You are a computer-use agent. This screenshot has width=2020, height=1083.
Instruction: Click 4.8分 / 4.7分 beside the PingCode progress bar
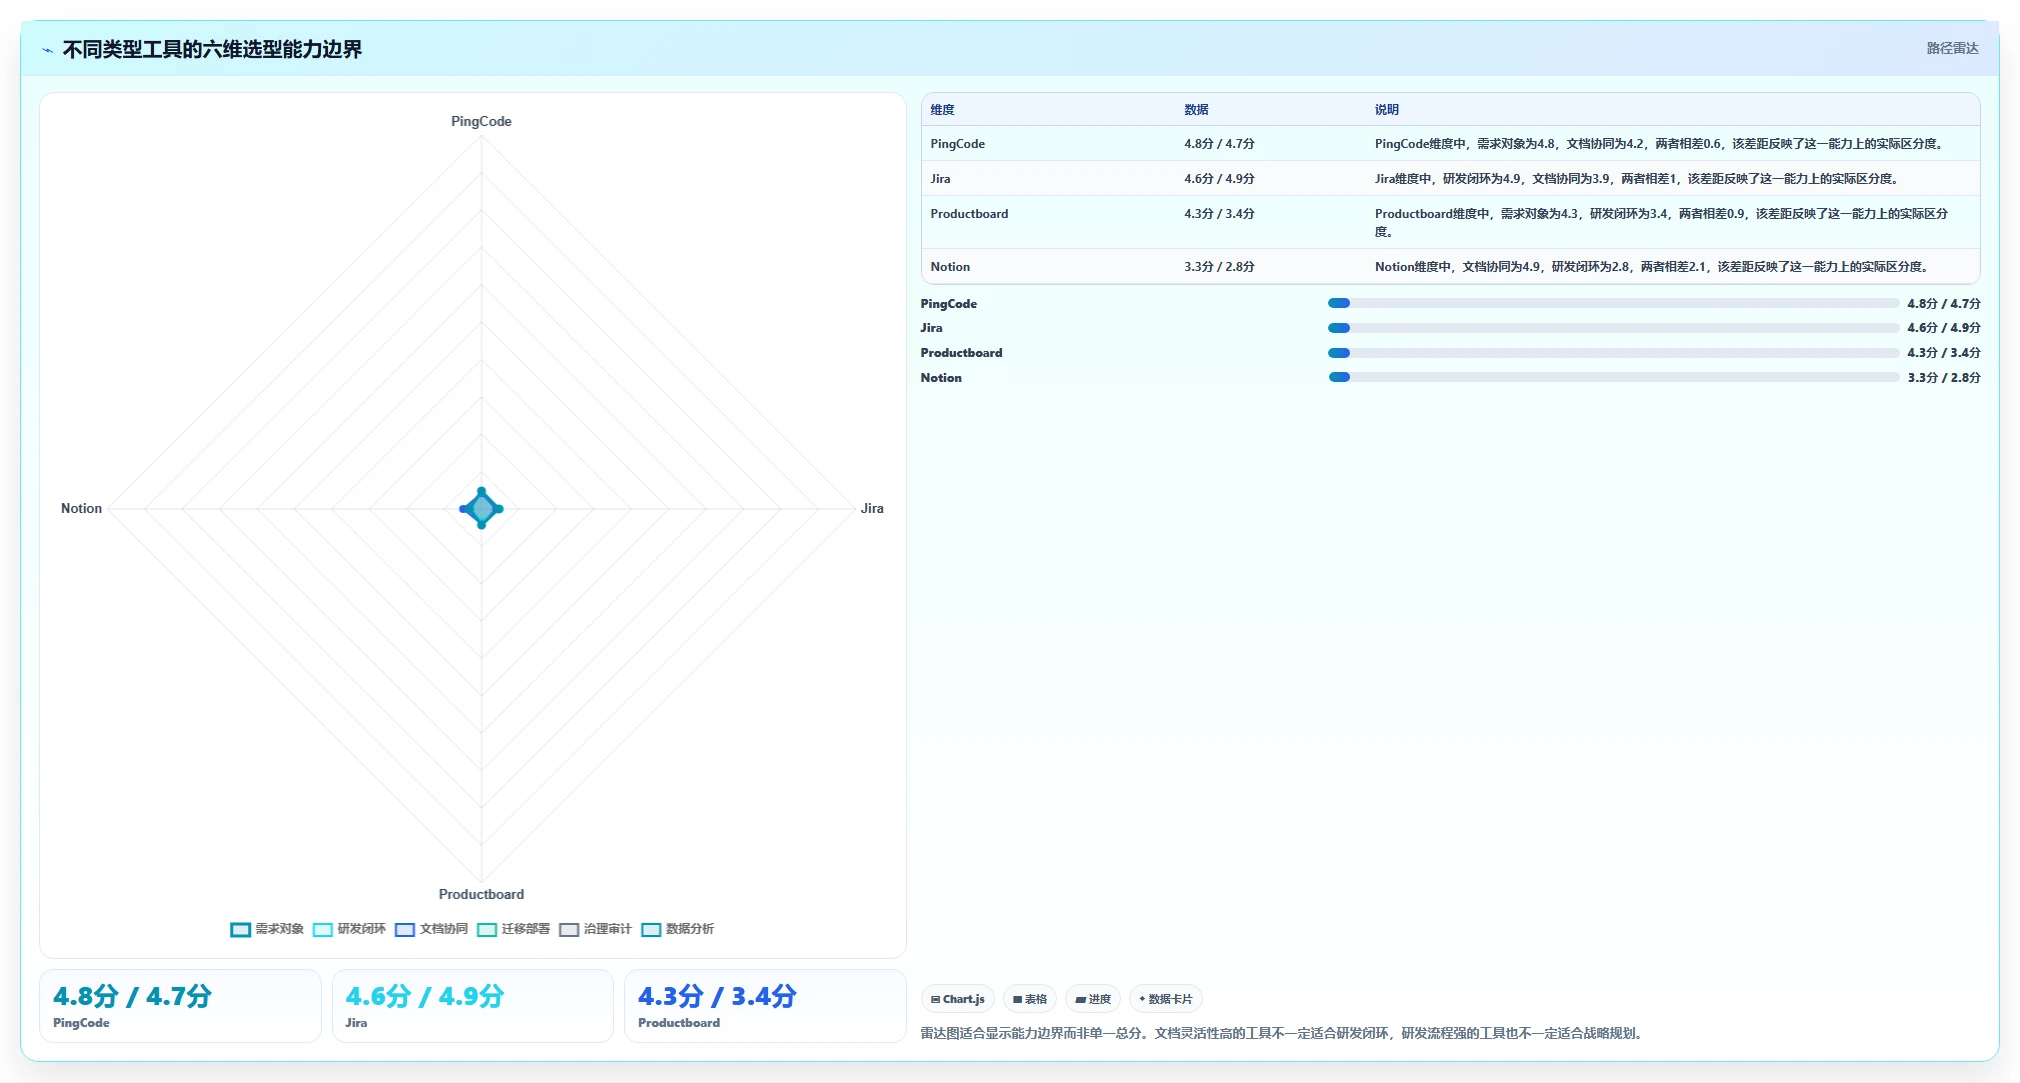[1943, 304]
